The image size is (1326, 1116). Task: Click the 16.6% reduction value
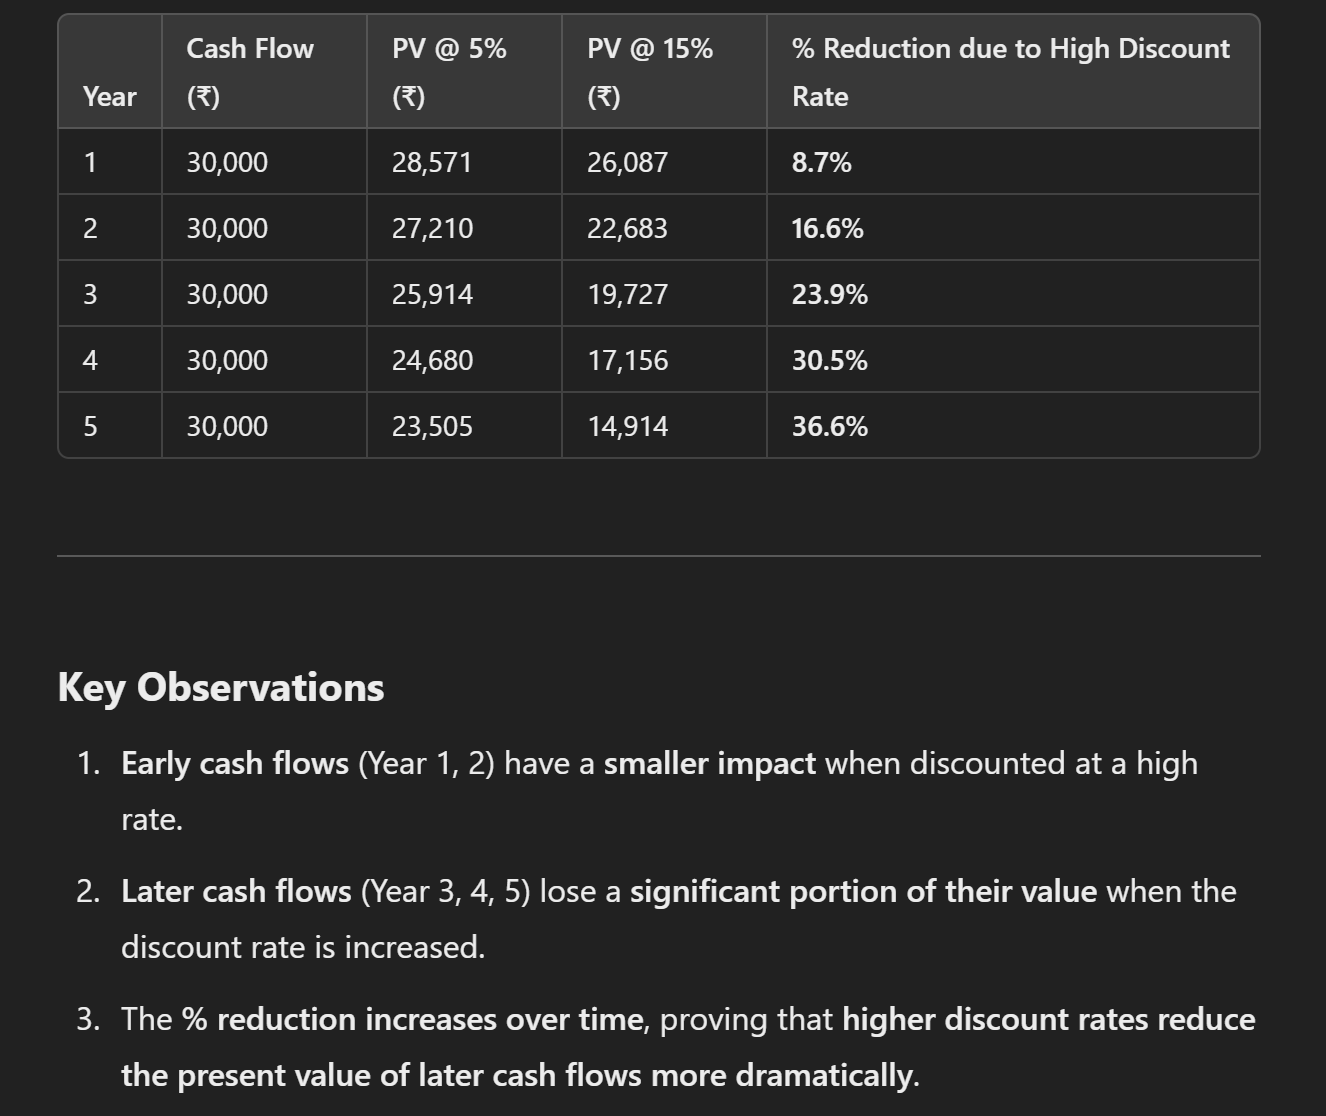827,229
